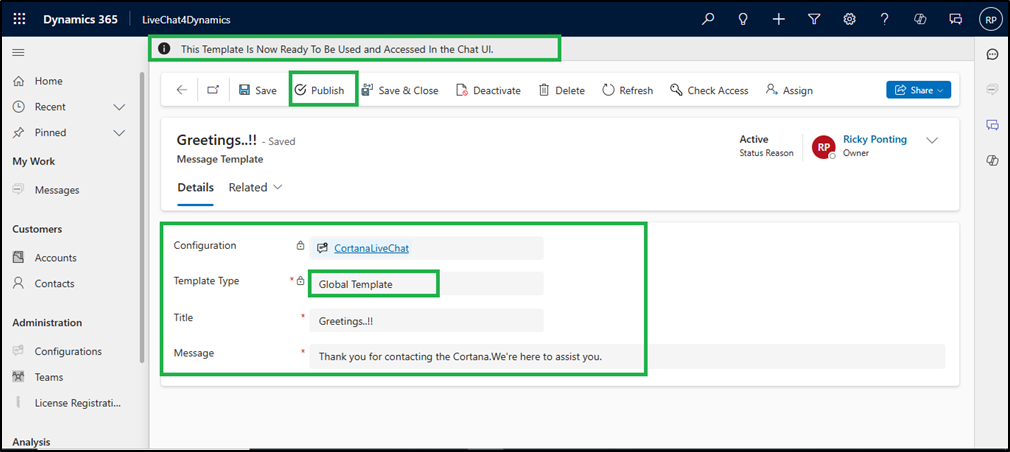Click the help question mark icon
Viewport: 1010px width, 452px height.
pyautogui.click(x=884, y=18)
